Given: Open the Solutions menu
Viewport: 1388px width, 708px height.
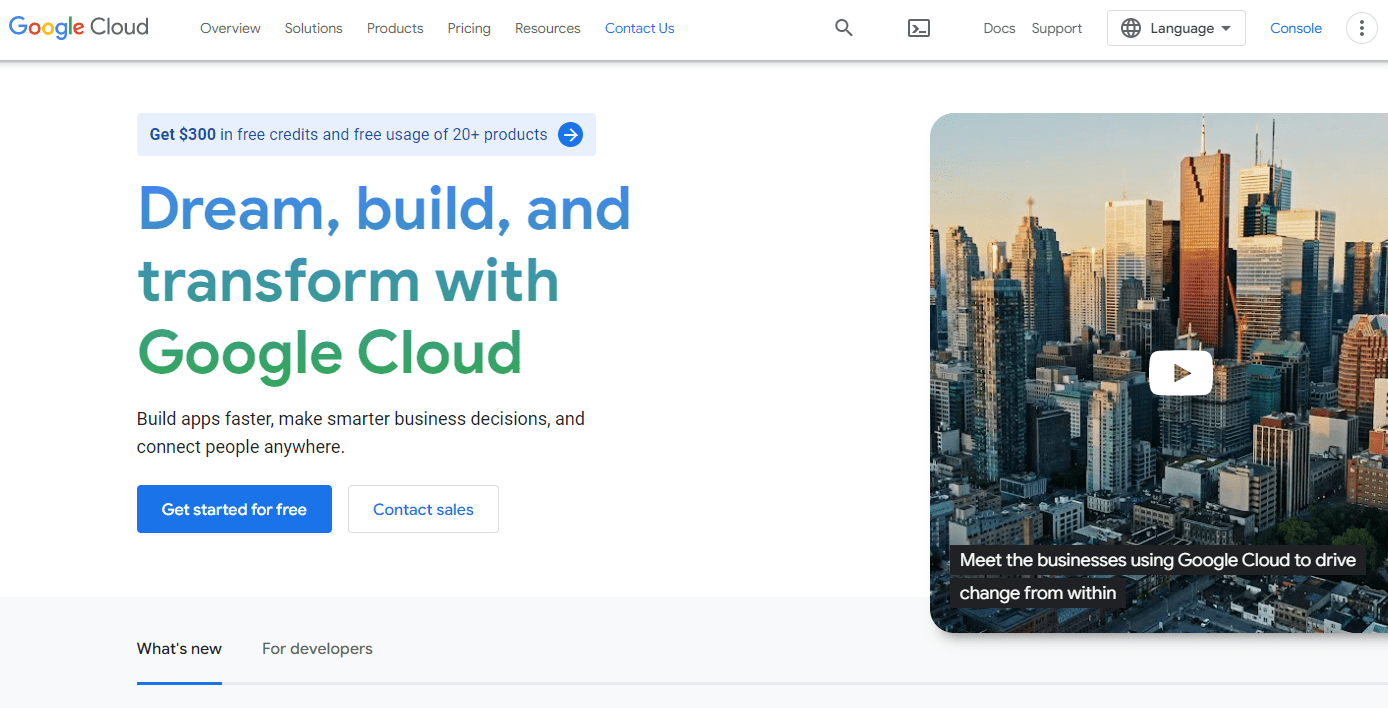Looking at the screenshot, I should pos(314,28).
